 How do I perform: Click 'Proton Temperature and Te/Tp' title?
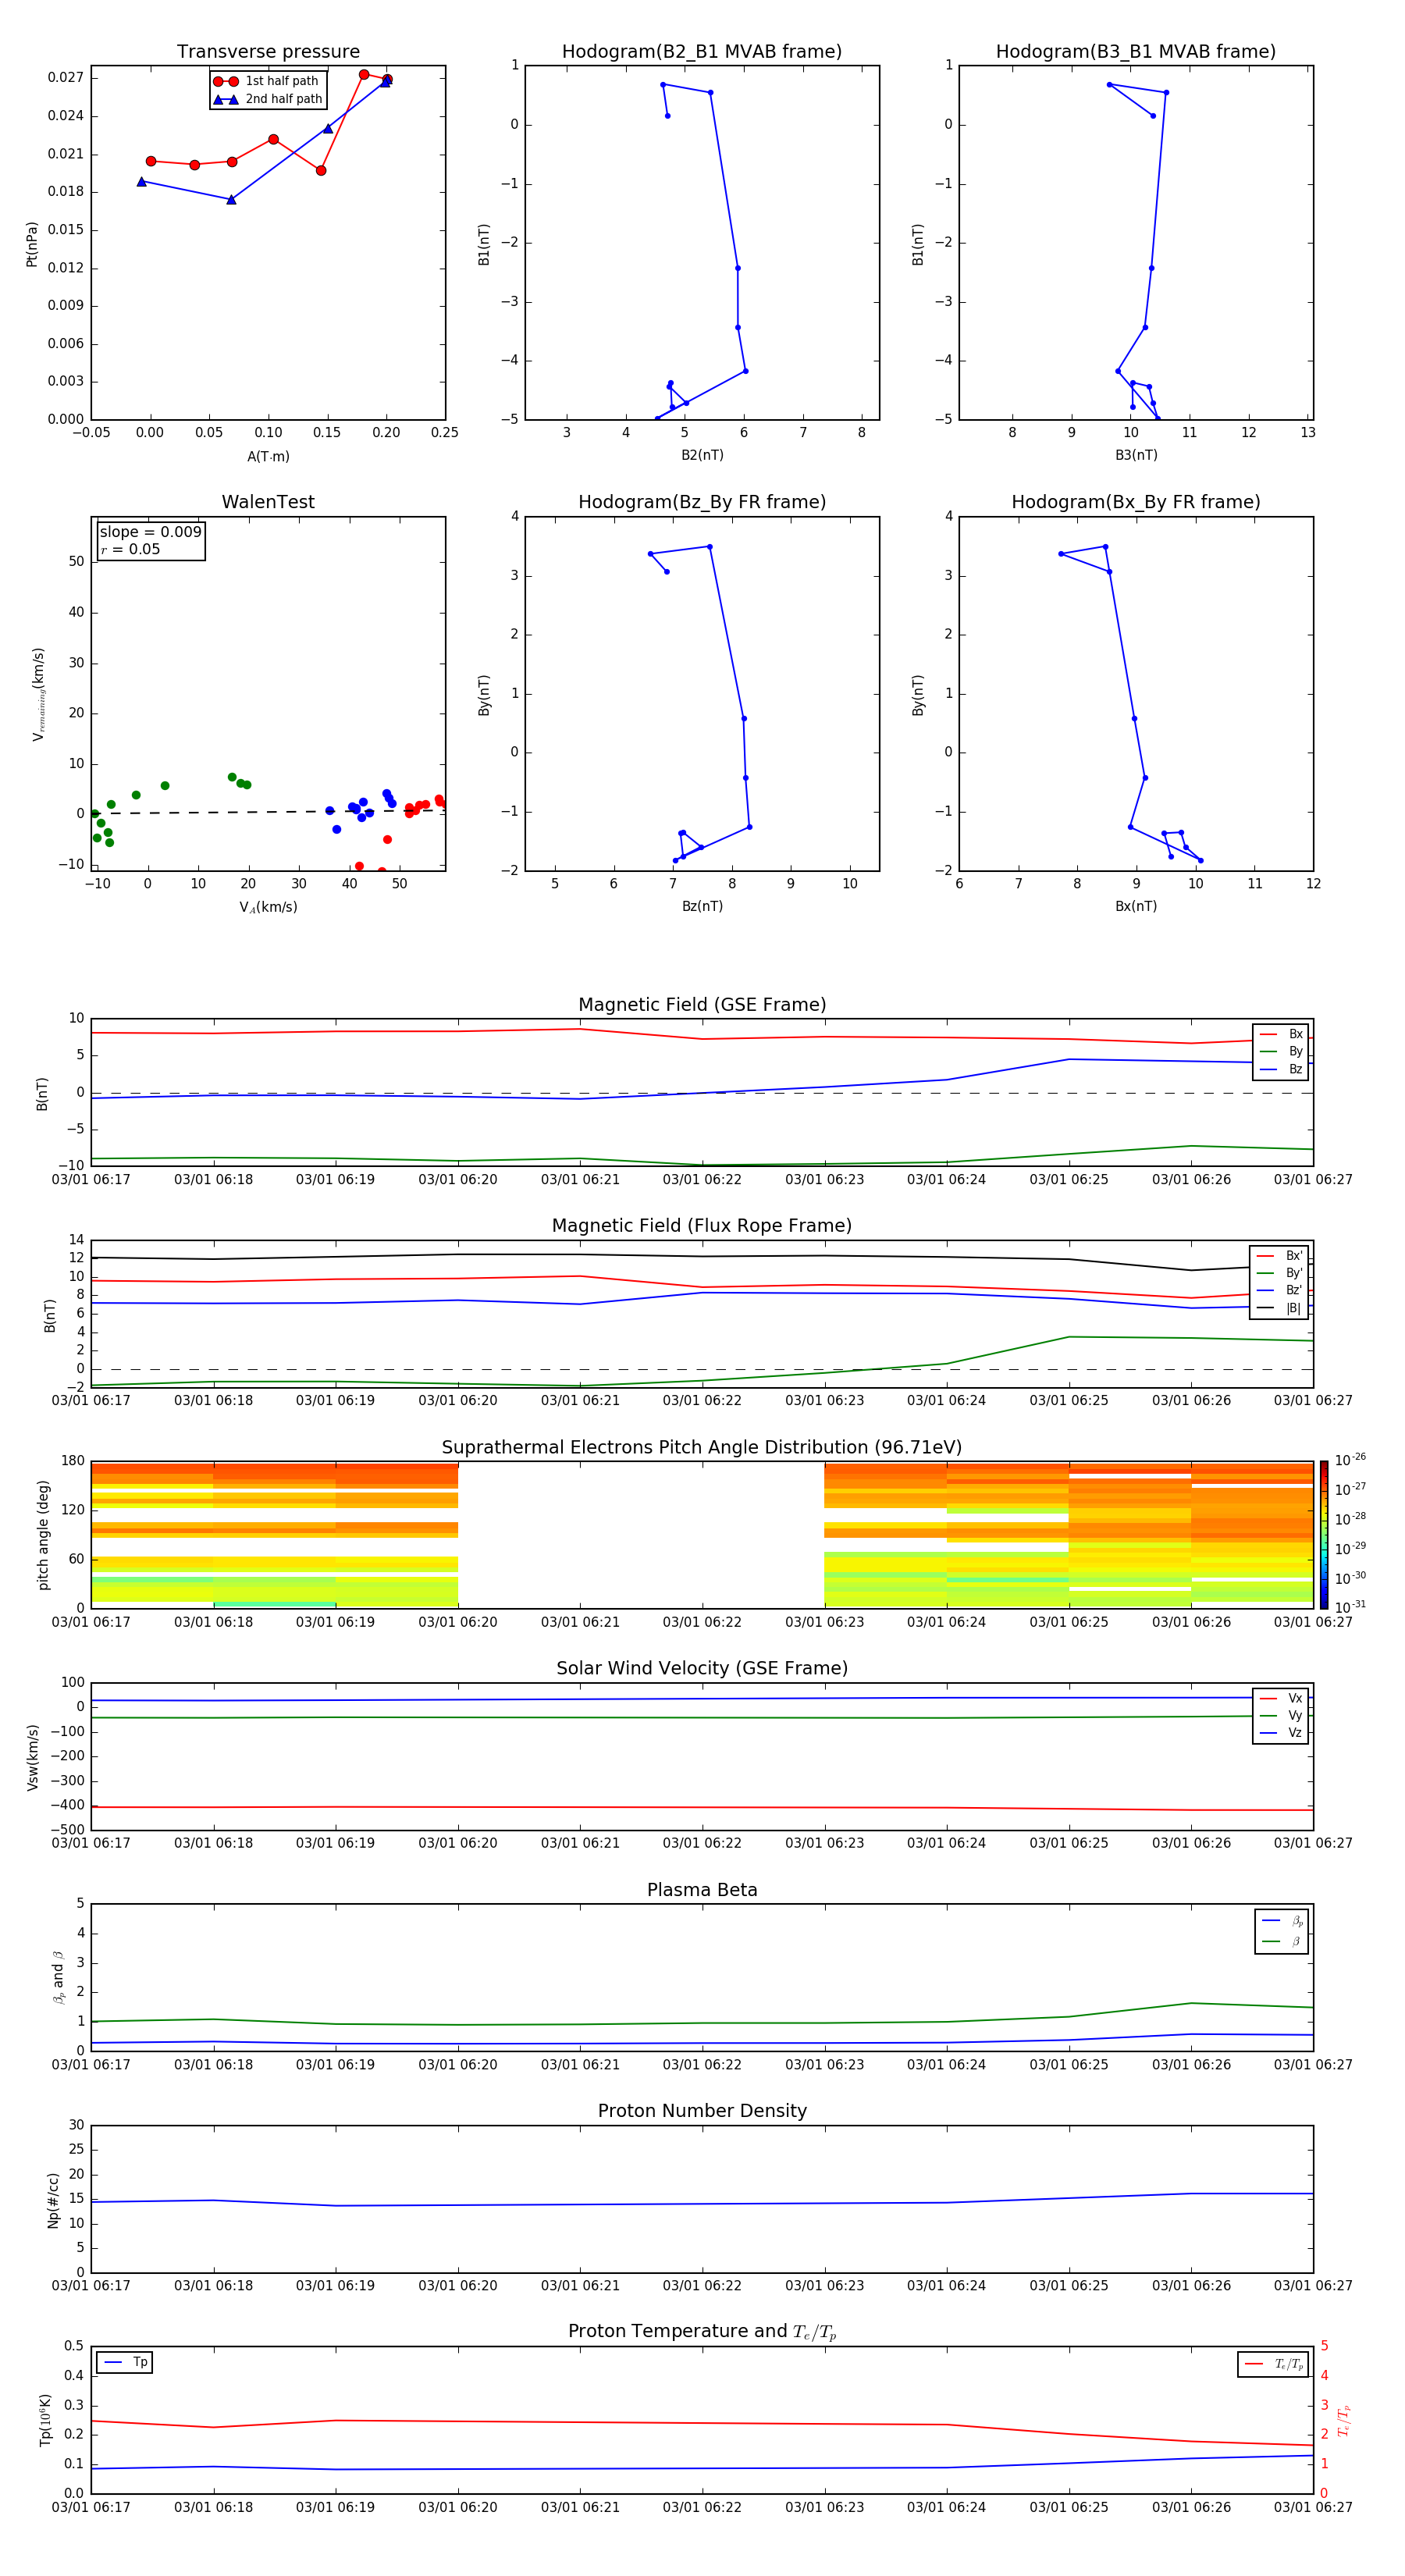click(x=702, y=2332)
